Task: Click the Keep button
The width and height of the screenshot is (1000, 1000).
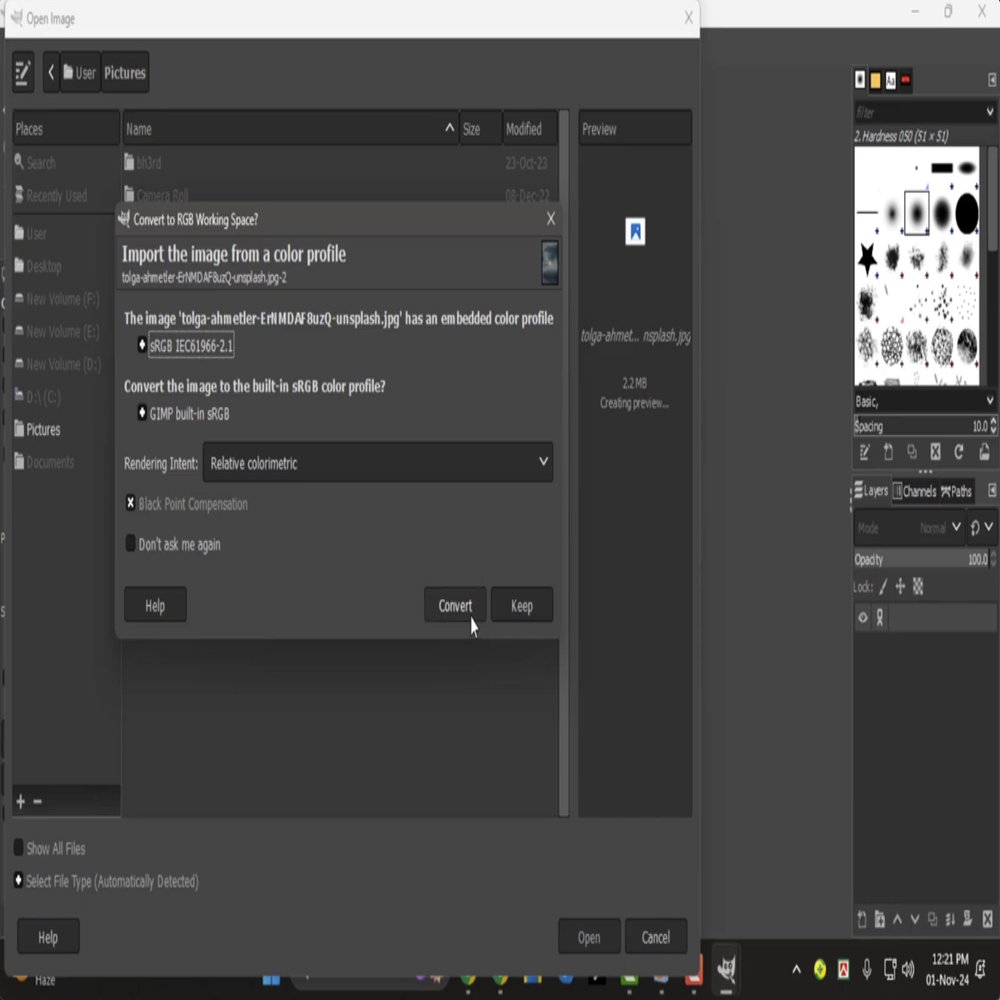Action: [x=522, y=605]
